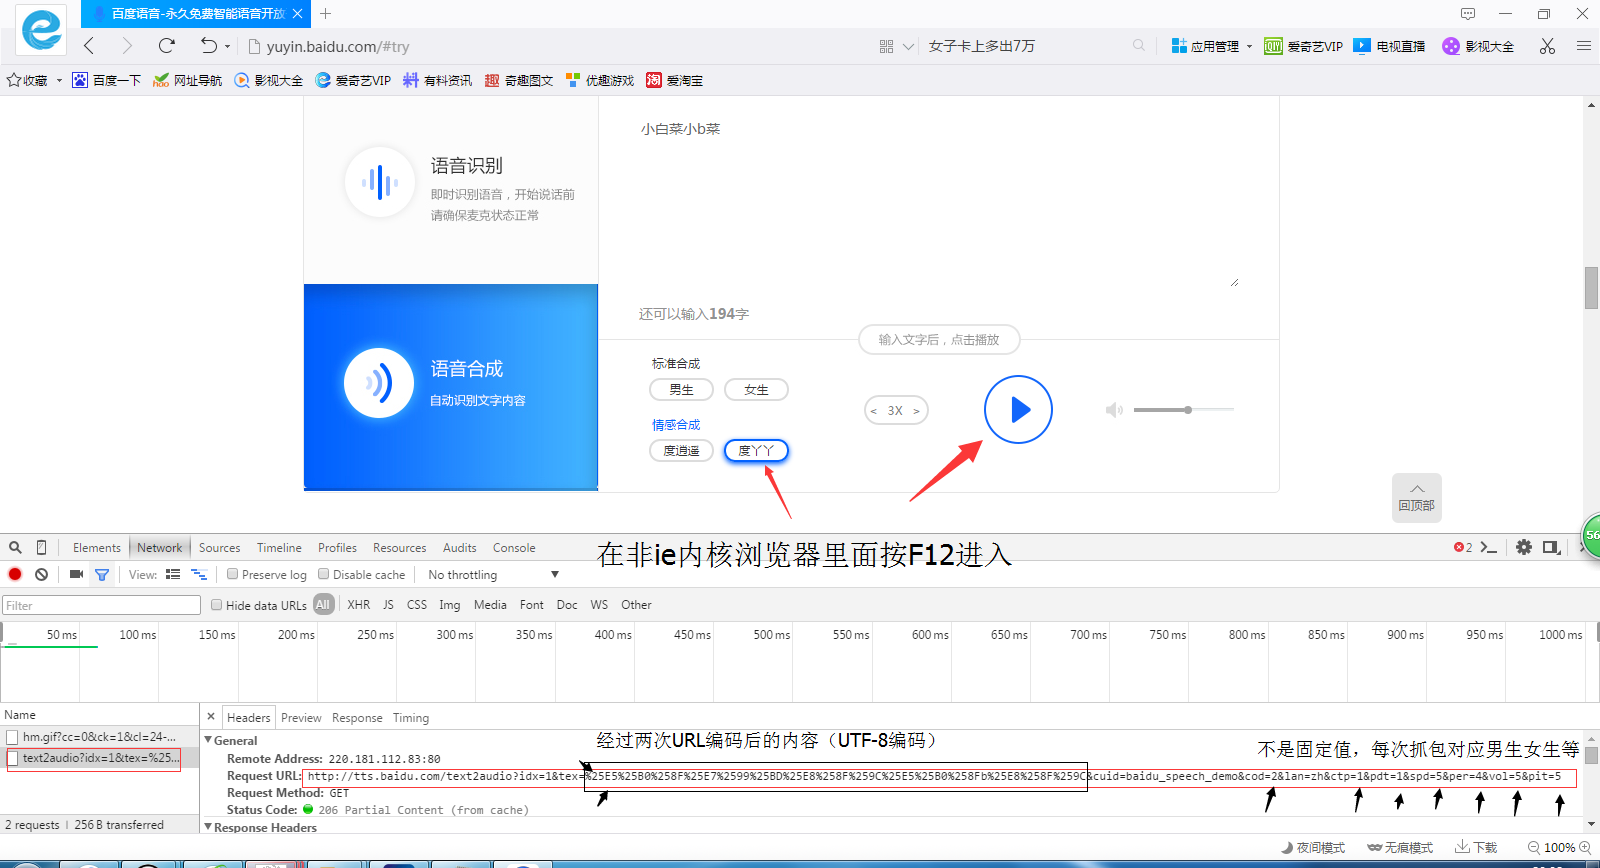Image resolution: width=1600 pixels, height=868 pixels.
Task: Click the 电视直播 toolbar link
Action: (x=1389, y=46)
